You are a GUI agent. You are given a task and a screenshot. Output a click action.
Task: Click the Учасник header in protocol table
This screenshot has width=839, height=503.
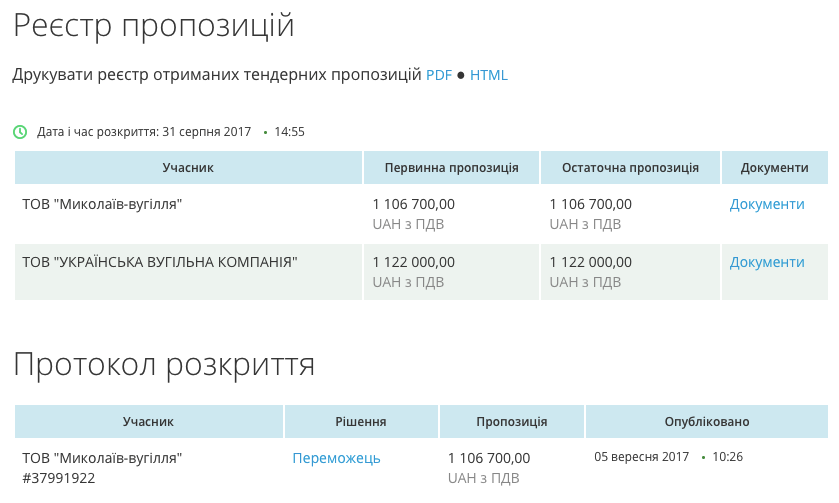tap(149, 422)
